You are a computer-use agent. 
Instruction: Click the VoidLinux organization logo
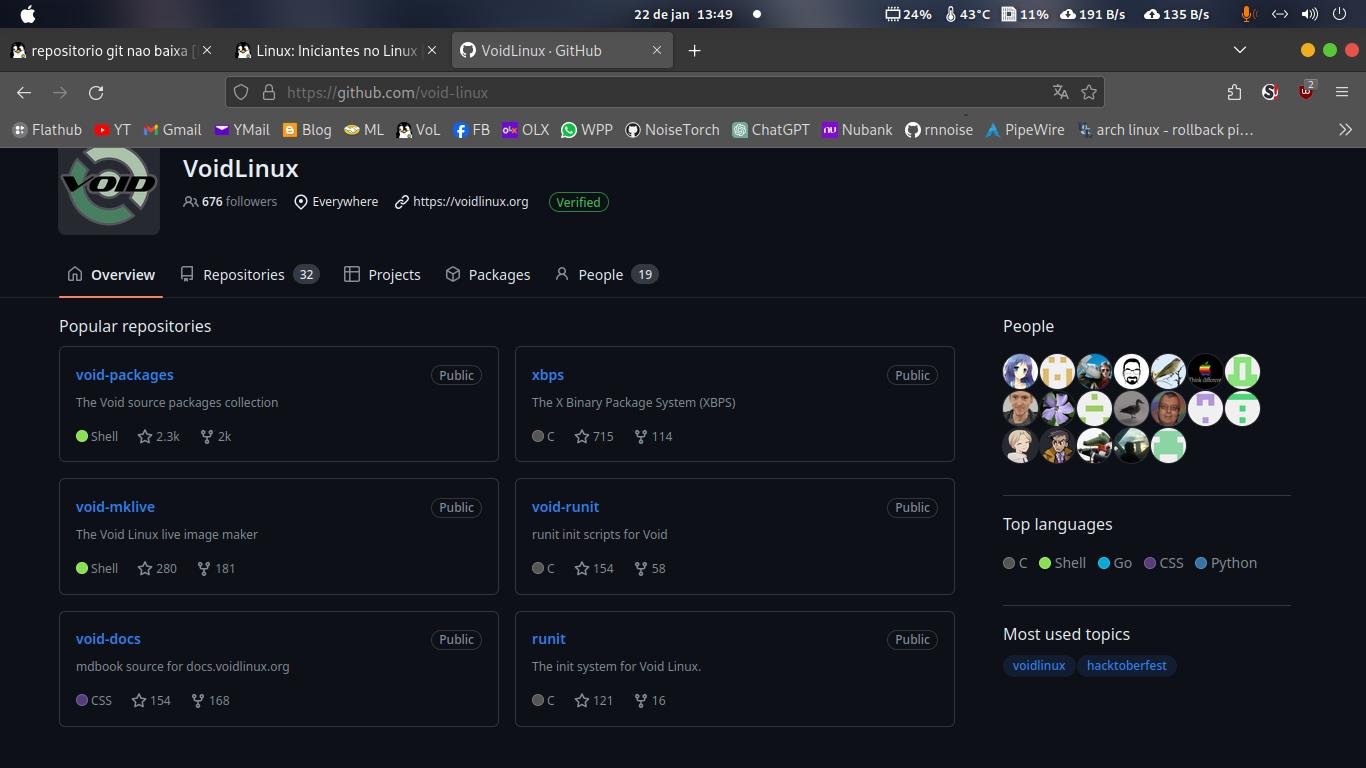pos(109,190)
